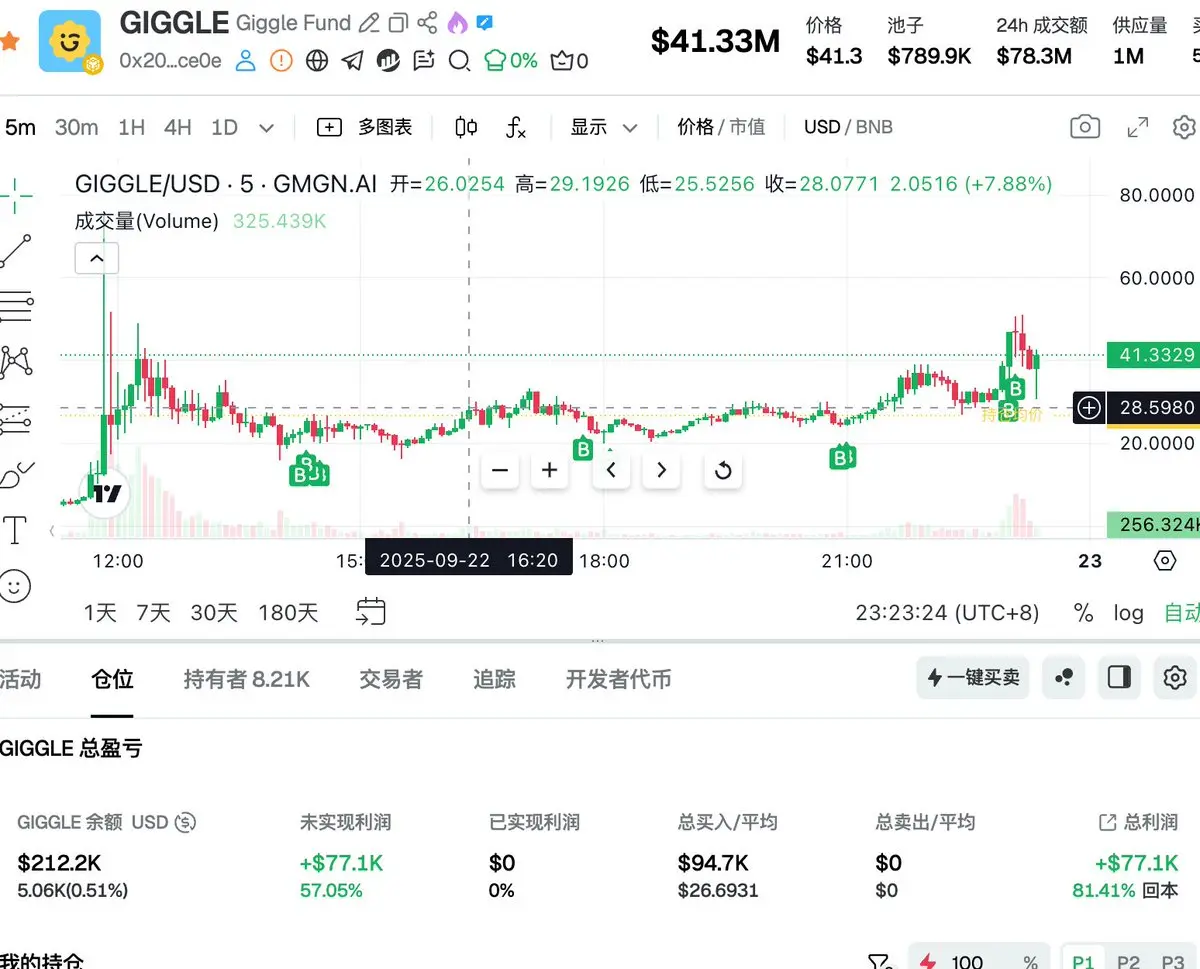Screen dimensions: 1200x969
Task: Select 4H timeframe
Action: [x=177, y=127]
